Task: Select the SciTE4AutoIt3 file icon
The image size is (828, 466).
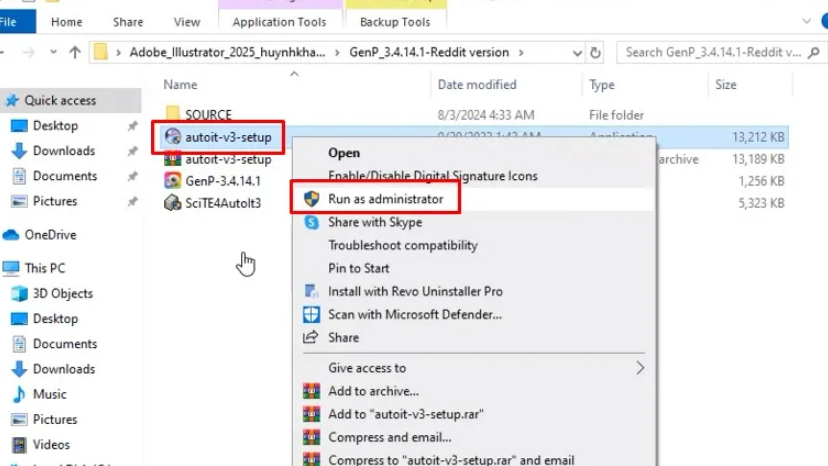Action: tap(172, 203)
